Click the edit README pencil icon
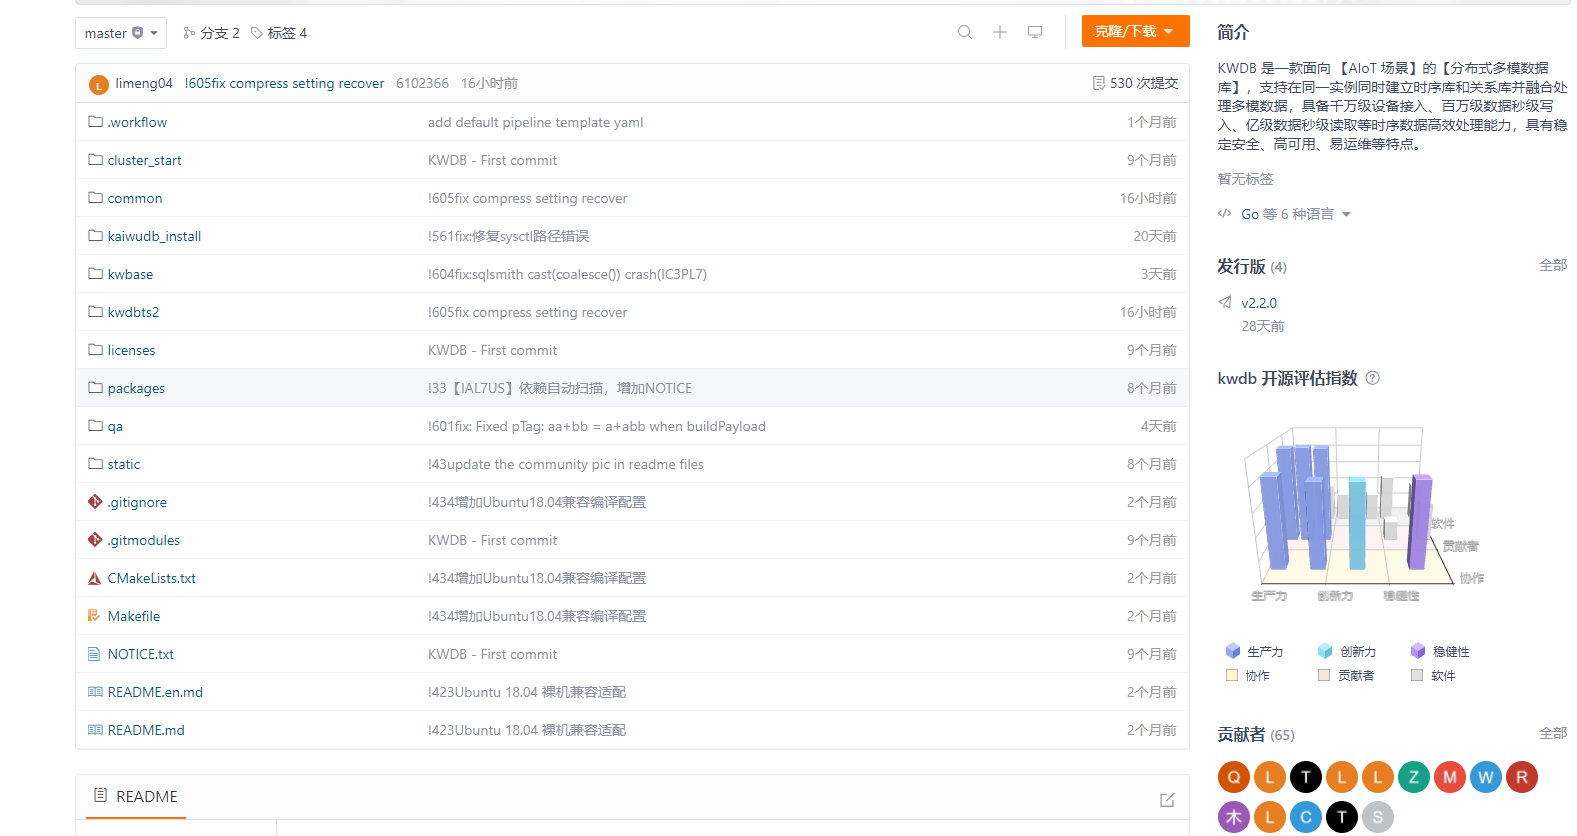 pyautogui.click(x=1167, y=800)
